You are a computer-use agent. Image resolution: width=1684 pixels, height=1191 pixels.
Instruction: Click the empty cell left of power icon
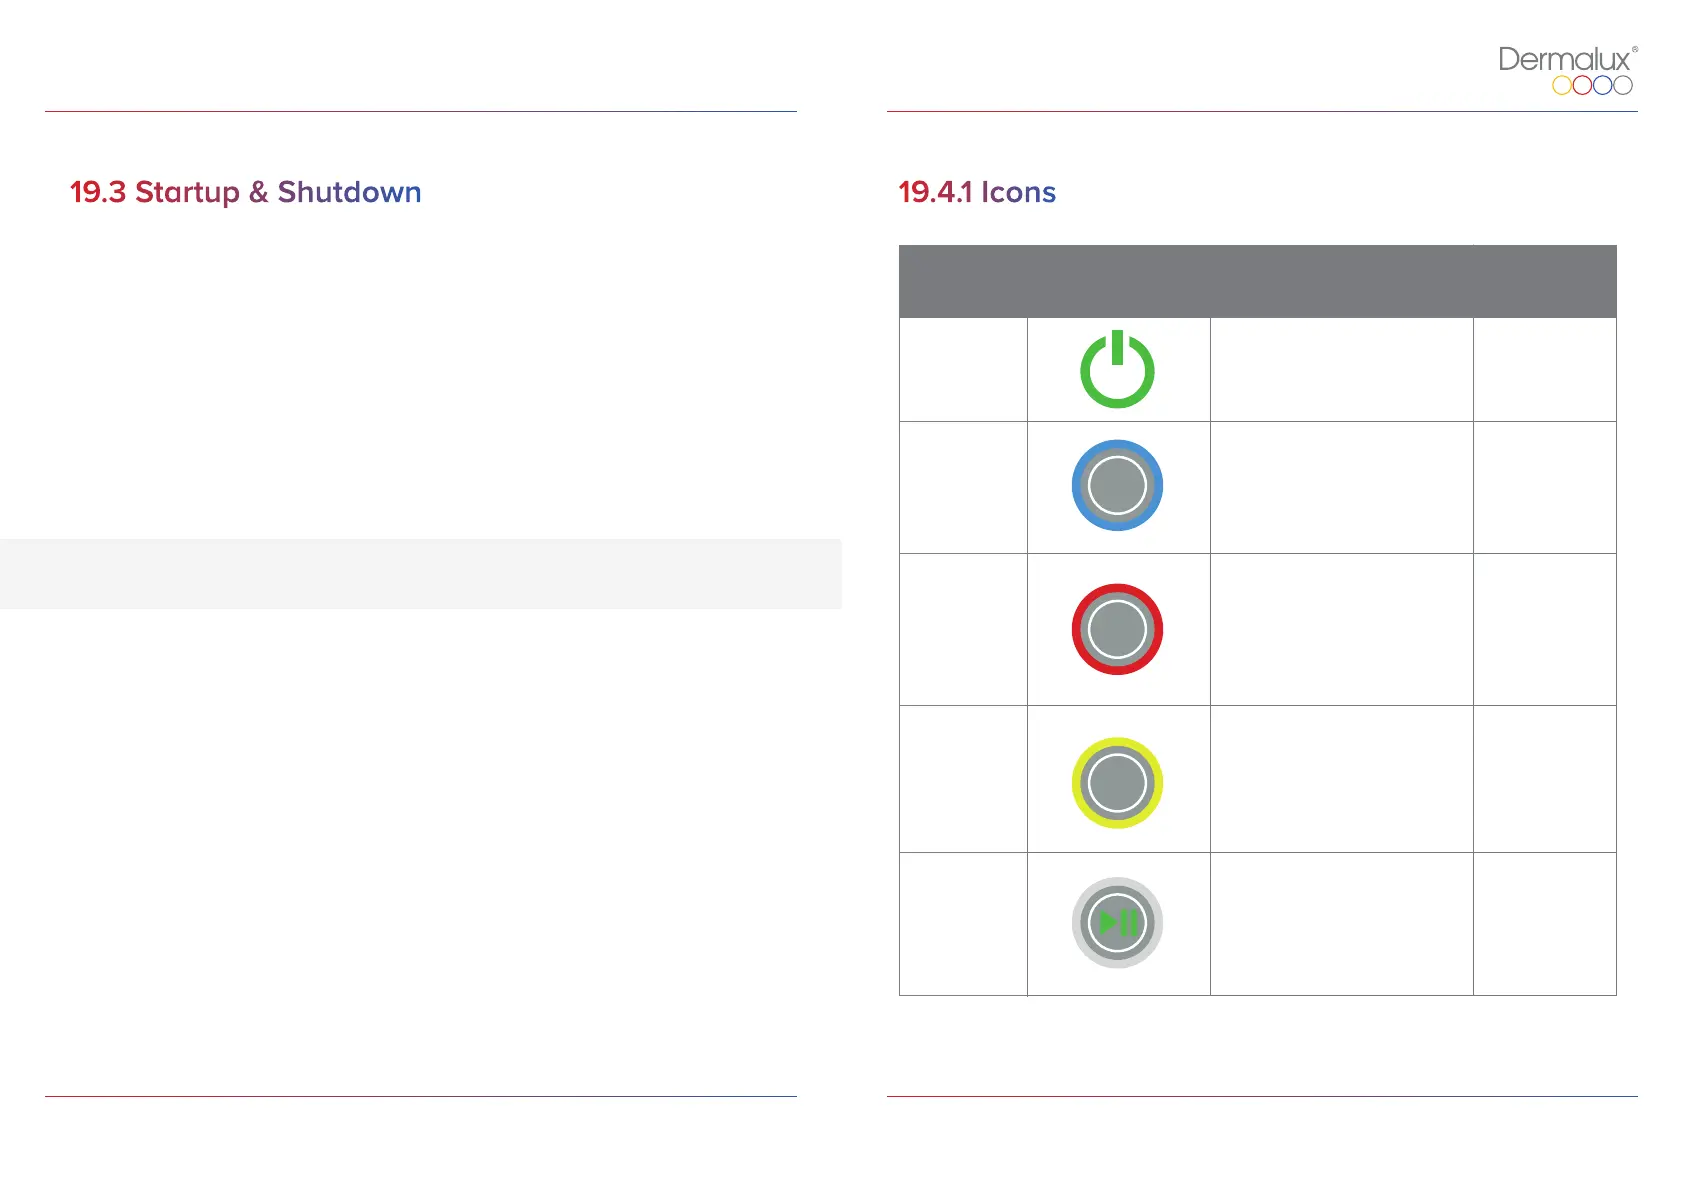pyautogui.click(x=963, y=370)
